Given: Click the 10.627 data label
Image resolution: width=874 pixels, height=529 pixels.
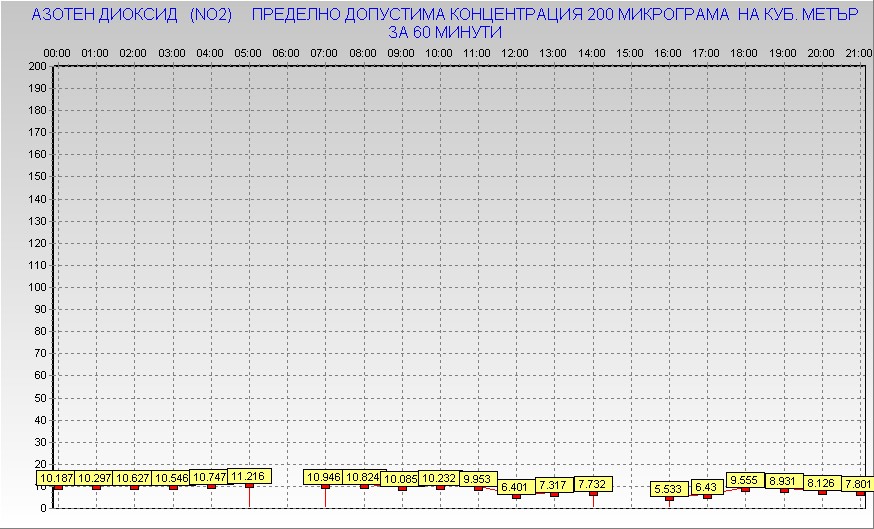Looking at the screenshot, I should (134, 479).
